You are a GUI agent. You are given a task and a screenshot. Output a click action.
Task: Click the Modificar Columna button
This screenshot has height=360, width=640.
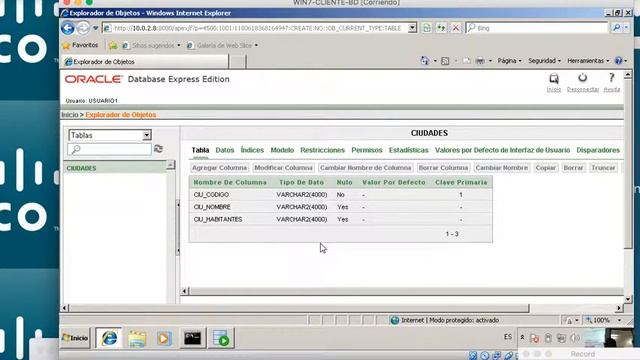click(283, 168)
